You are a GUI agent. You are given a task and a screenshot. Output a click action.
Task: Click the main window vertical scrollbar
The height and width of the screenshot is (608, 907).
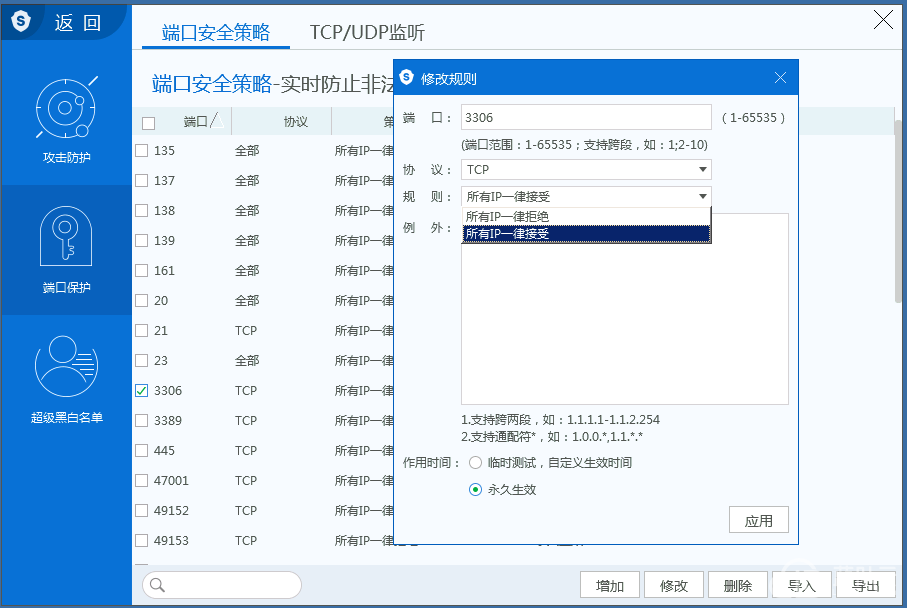pyautogui.click(x=899, y=211)
